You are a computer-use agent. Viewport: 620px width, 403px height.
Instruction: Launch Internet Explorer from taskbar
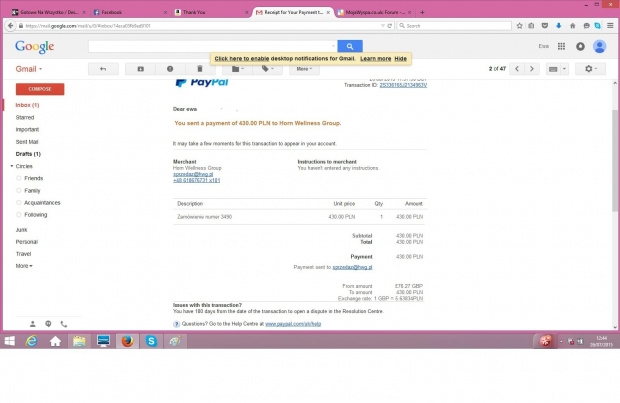[31, 341]
